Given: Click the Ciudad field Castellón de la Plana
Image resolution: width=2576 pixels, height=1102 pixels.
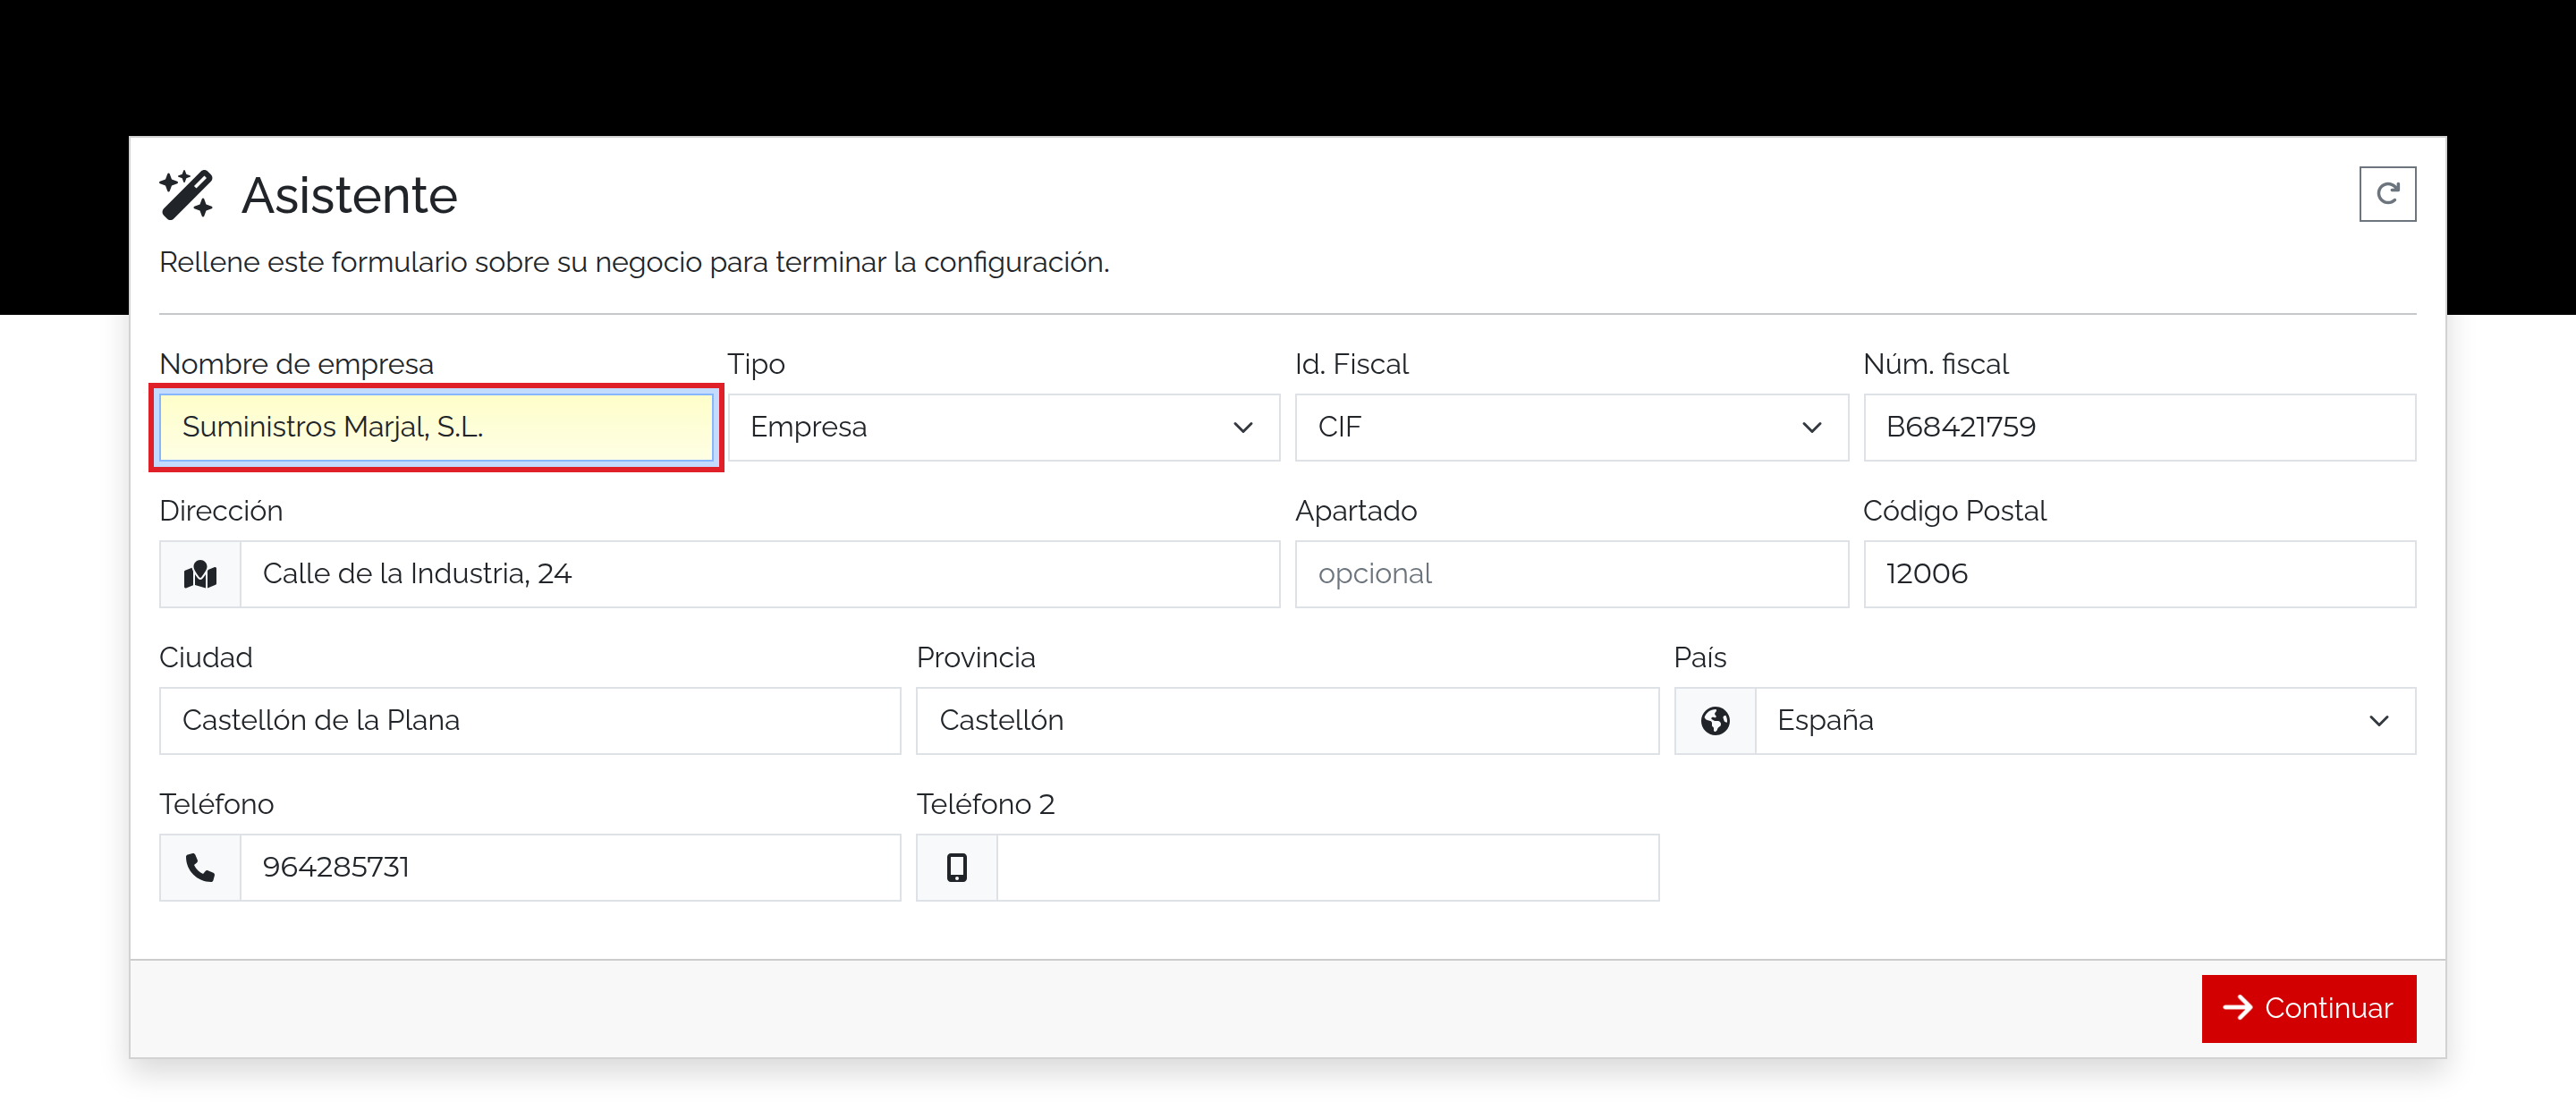Looking at the screenshot, I should pos(530,721).
